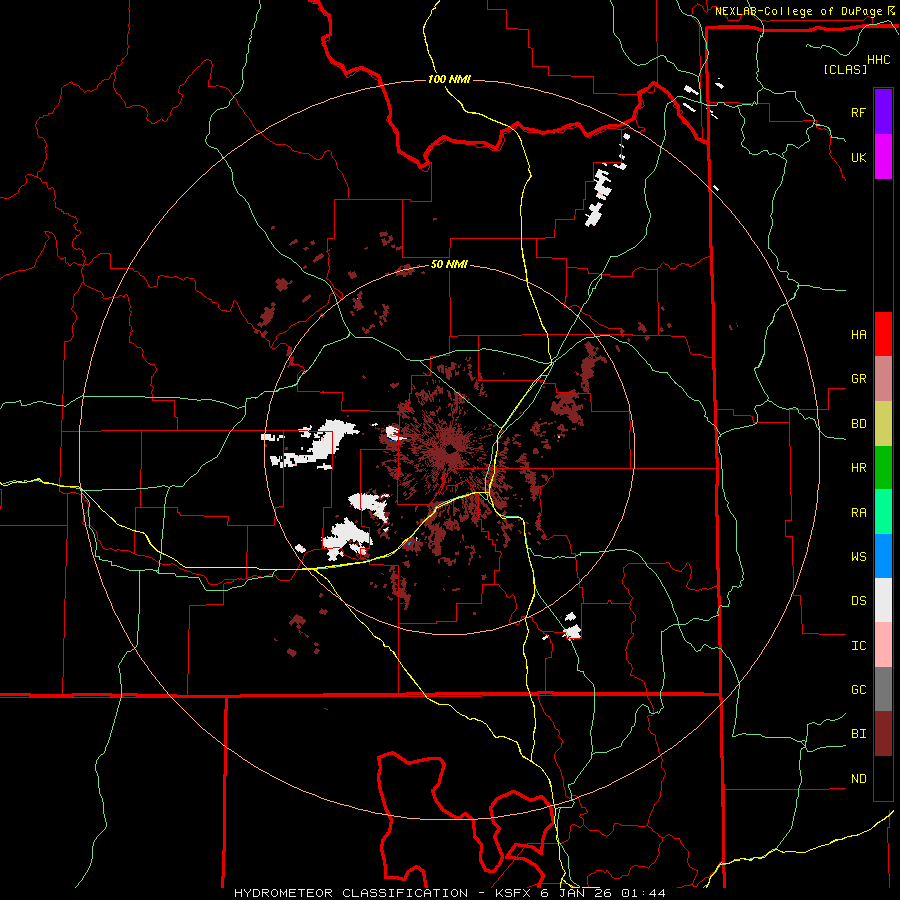Select the BD yellow legend swatch
Screen dimensions: 900x900
pos(883,423)
